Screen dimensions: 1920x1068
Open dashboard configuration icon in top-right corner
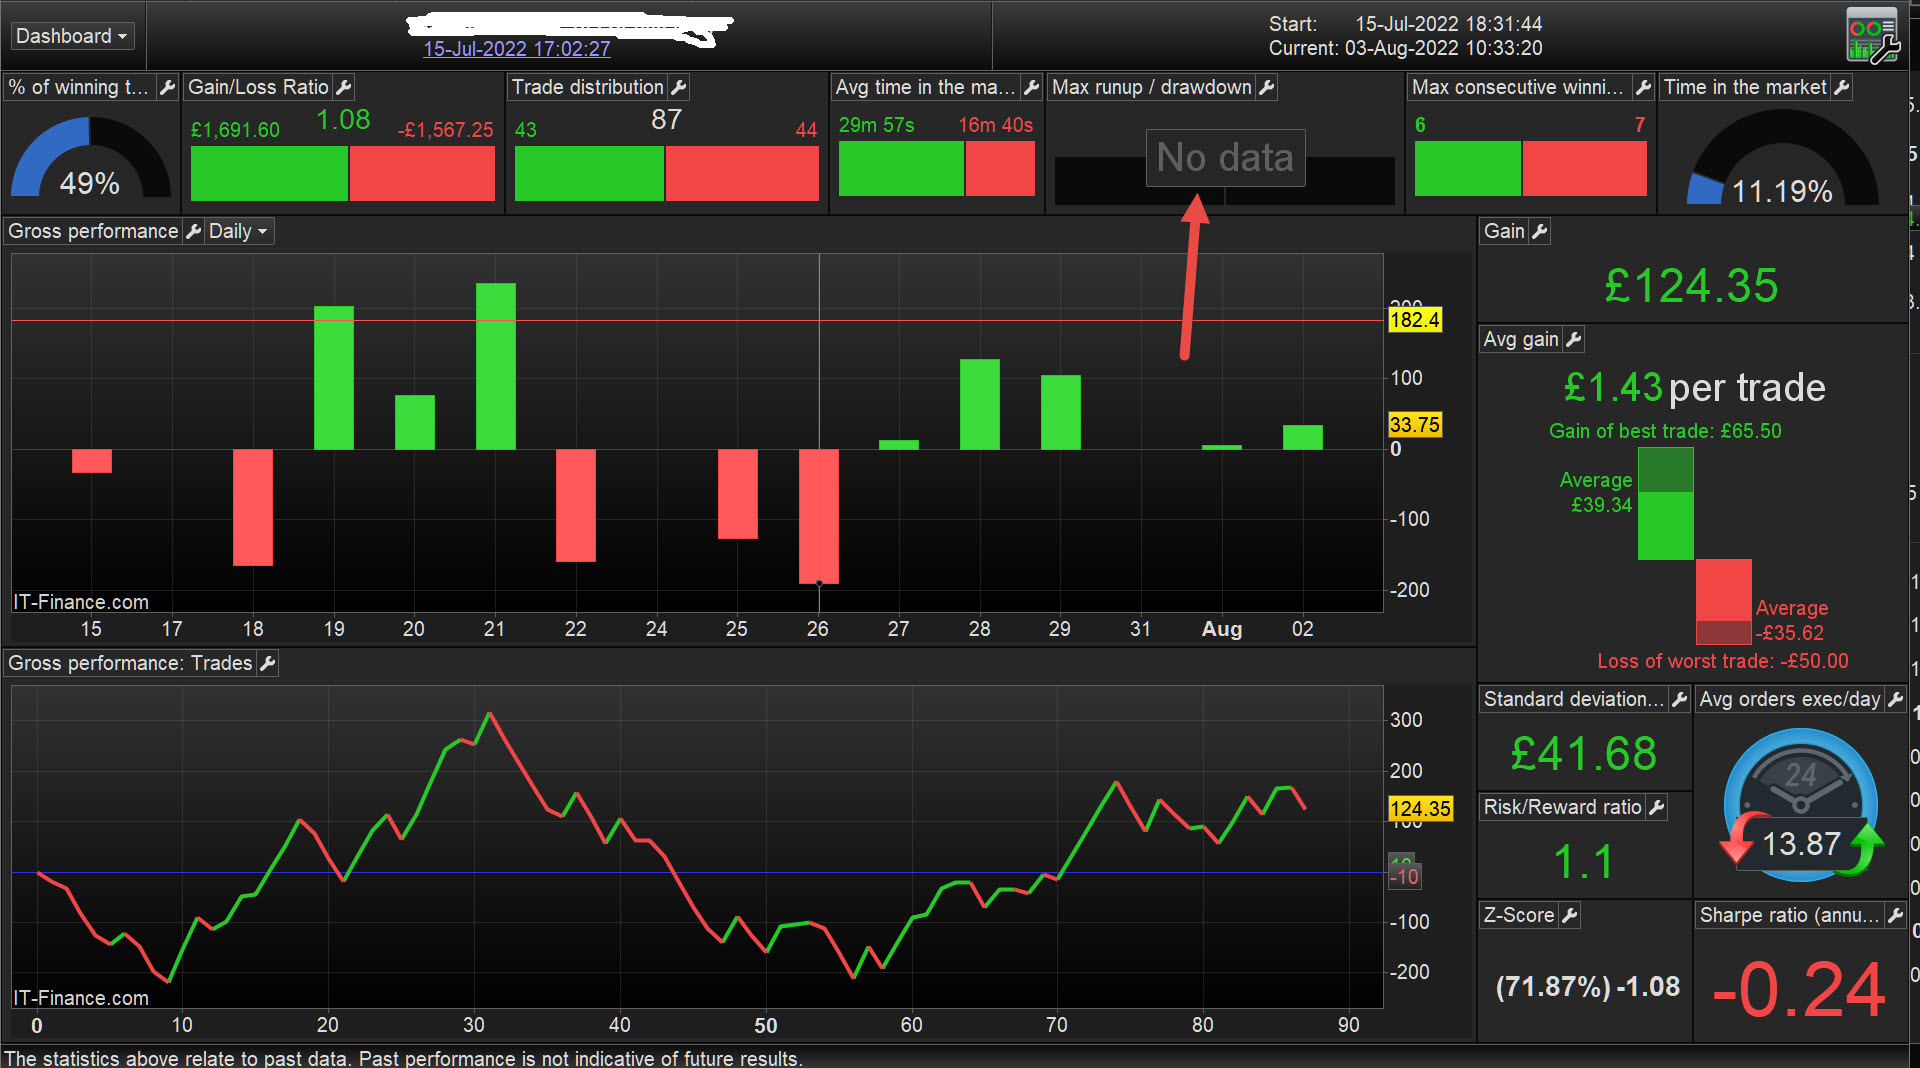point(1872,36)
